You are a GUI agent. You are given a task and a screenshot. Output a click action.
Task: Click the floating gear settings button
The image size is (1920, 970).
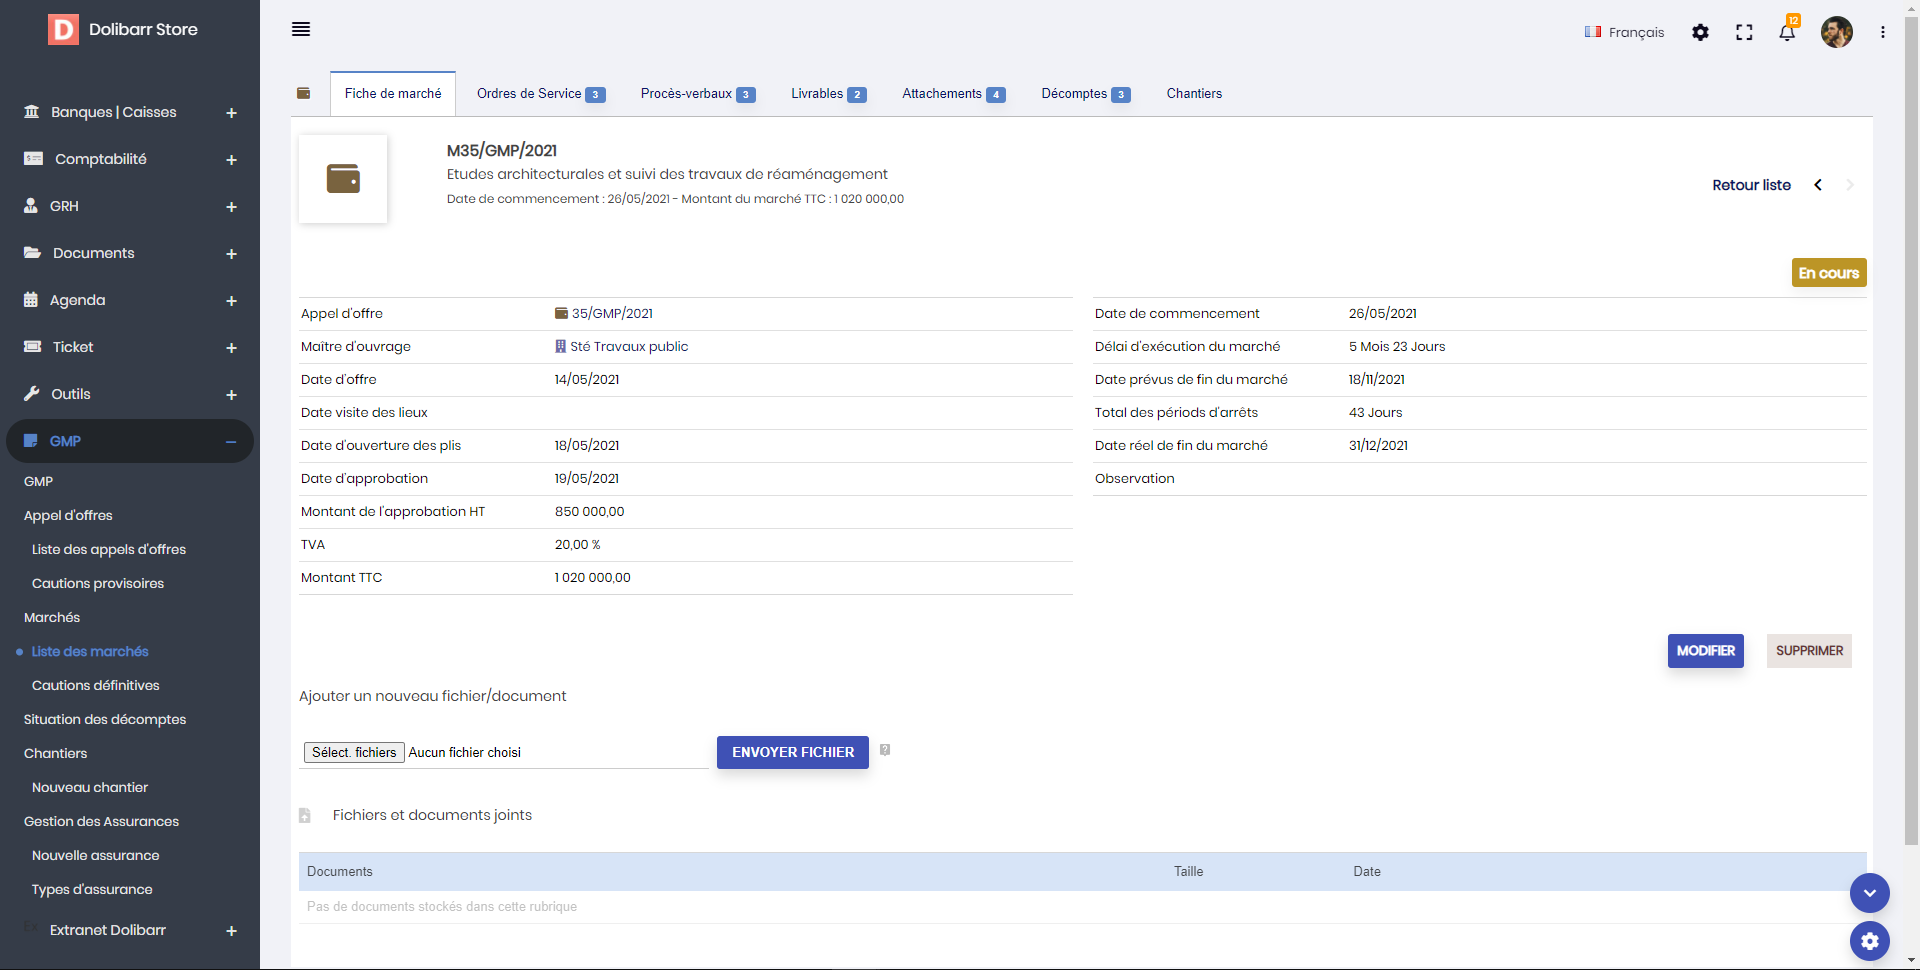pyautogui.click(x=1869, y=941)
